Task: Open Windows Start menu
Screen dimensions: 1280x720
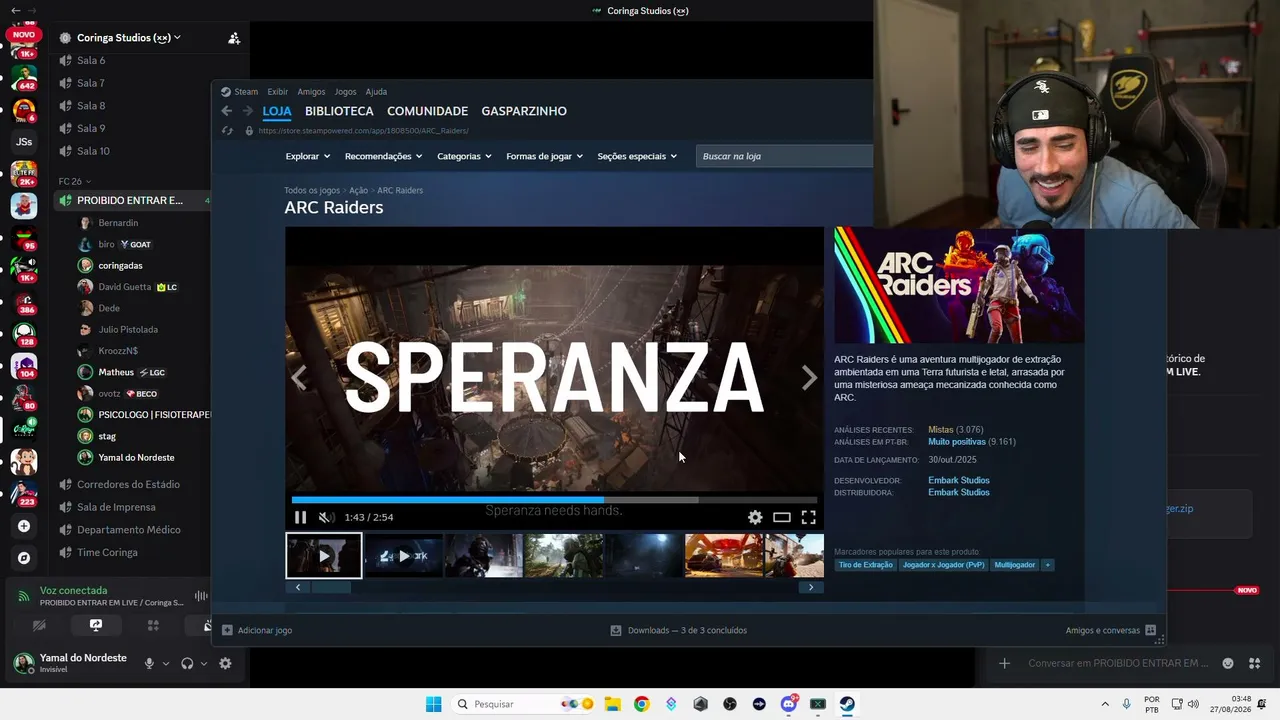Action: pos(433,704)
